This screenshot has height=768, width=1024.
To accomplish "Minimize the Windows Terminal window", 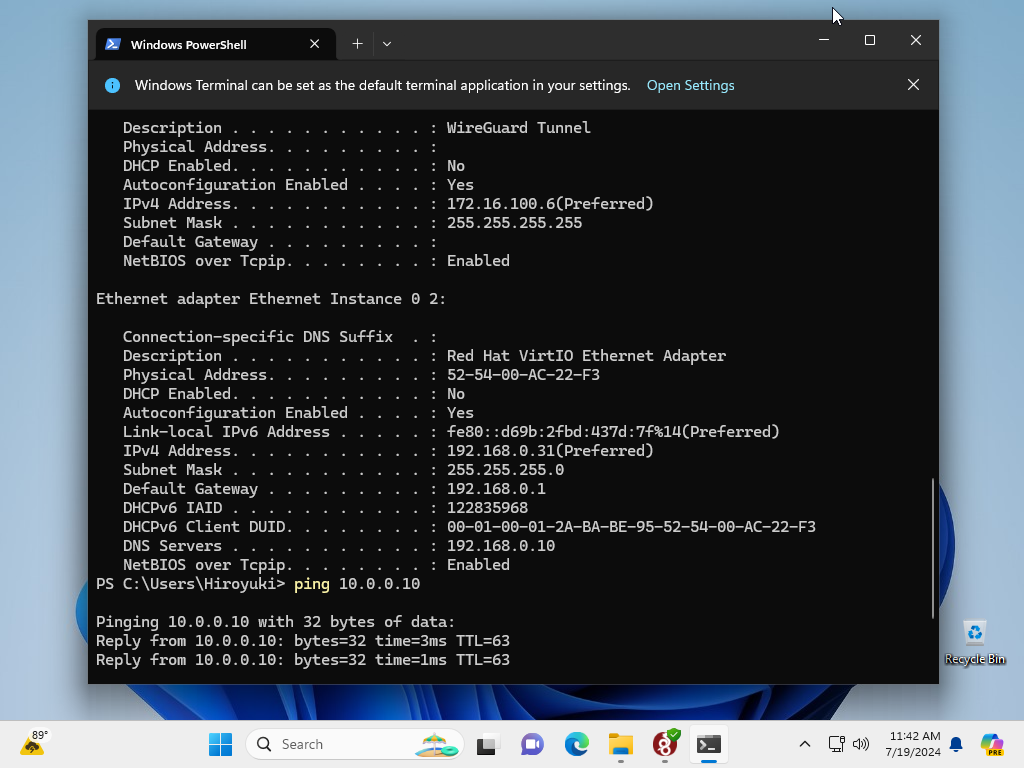I will click(824, 40).
